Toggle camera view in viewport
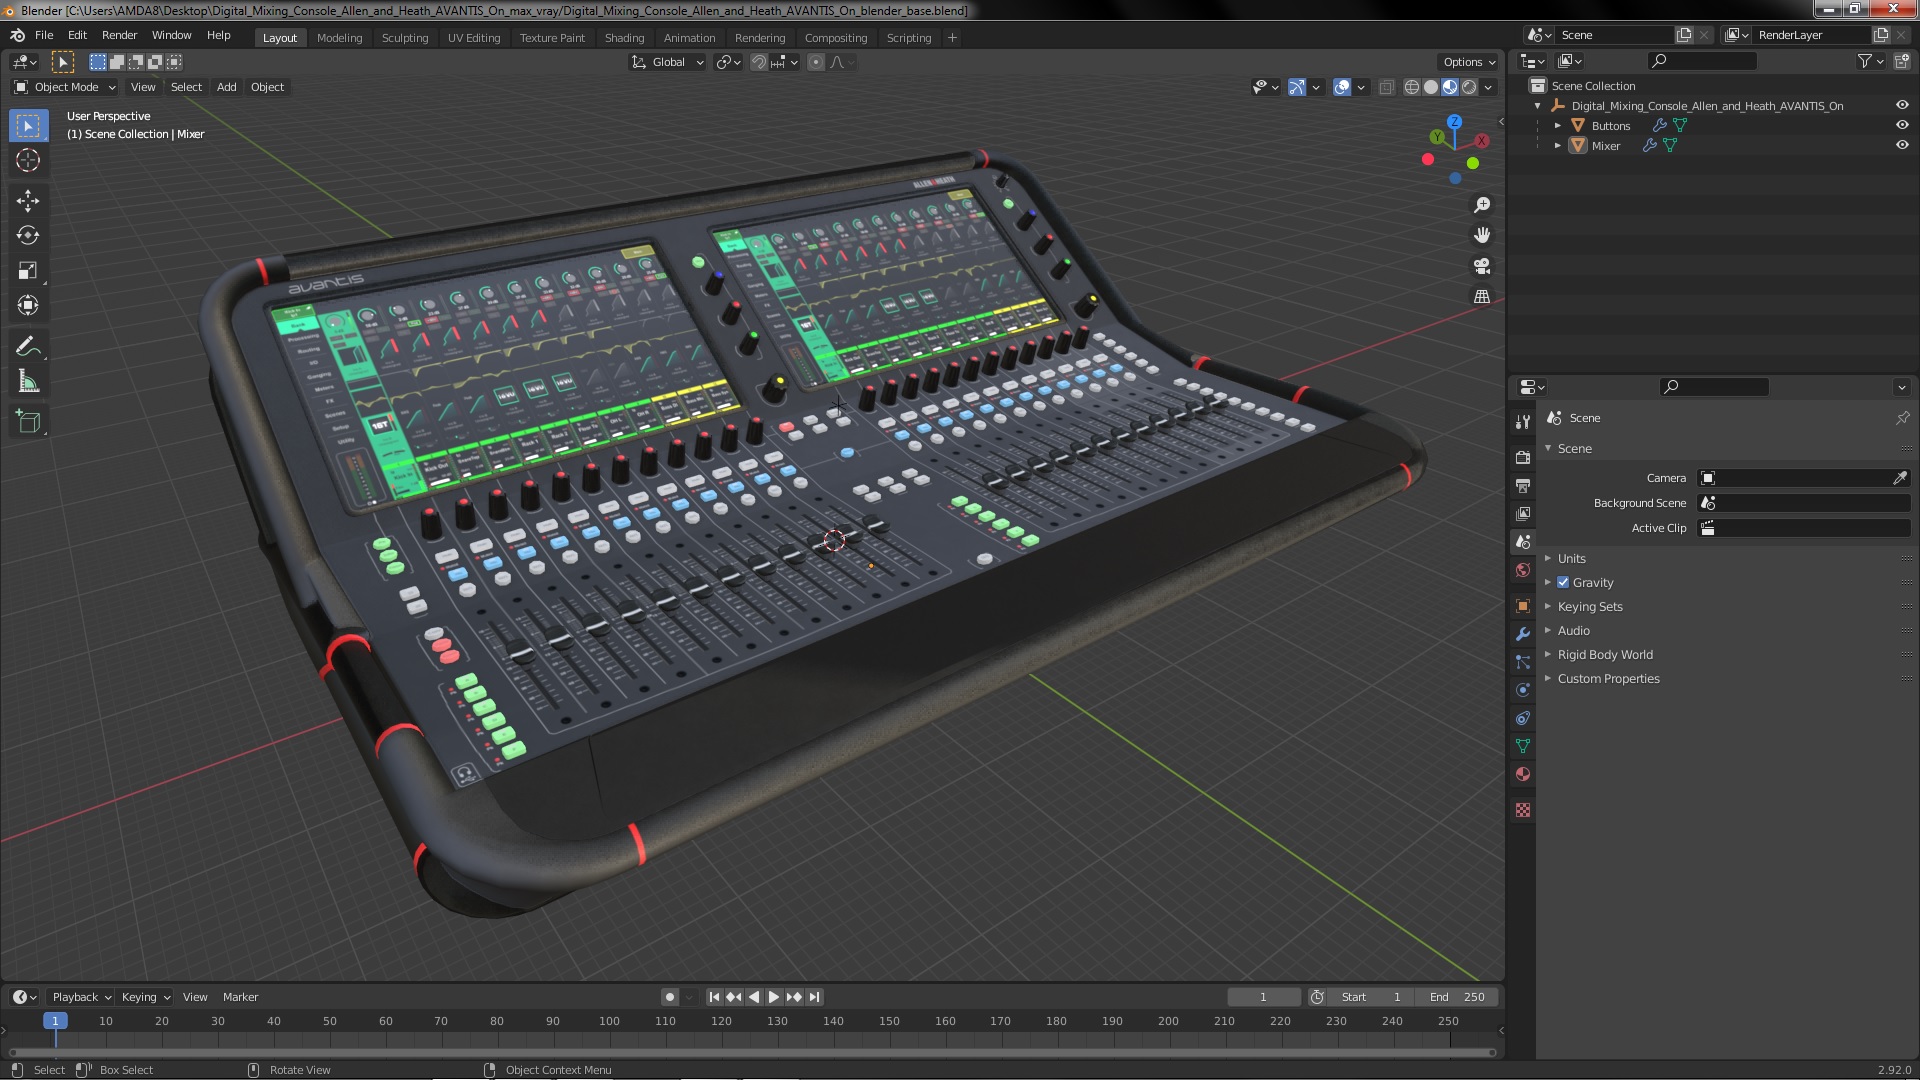1920x1080 pixels. (1482, 266)
